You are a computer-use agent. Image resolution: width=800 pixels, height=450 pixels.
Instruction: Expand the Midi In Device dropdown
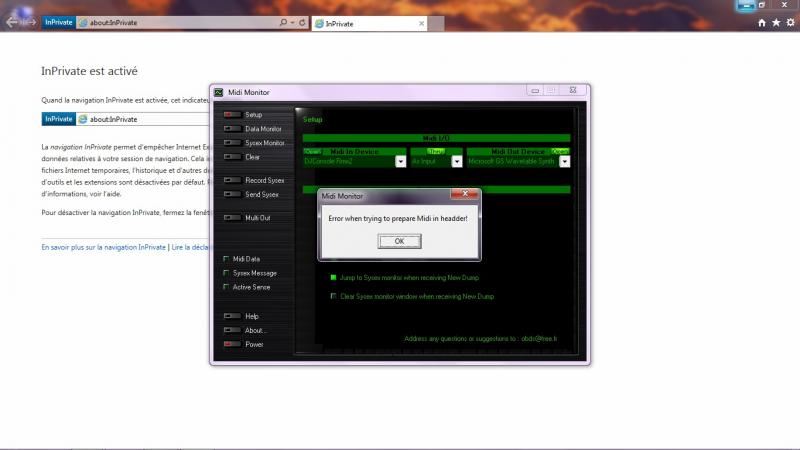[x=400, y=161]
